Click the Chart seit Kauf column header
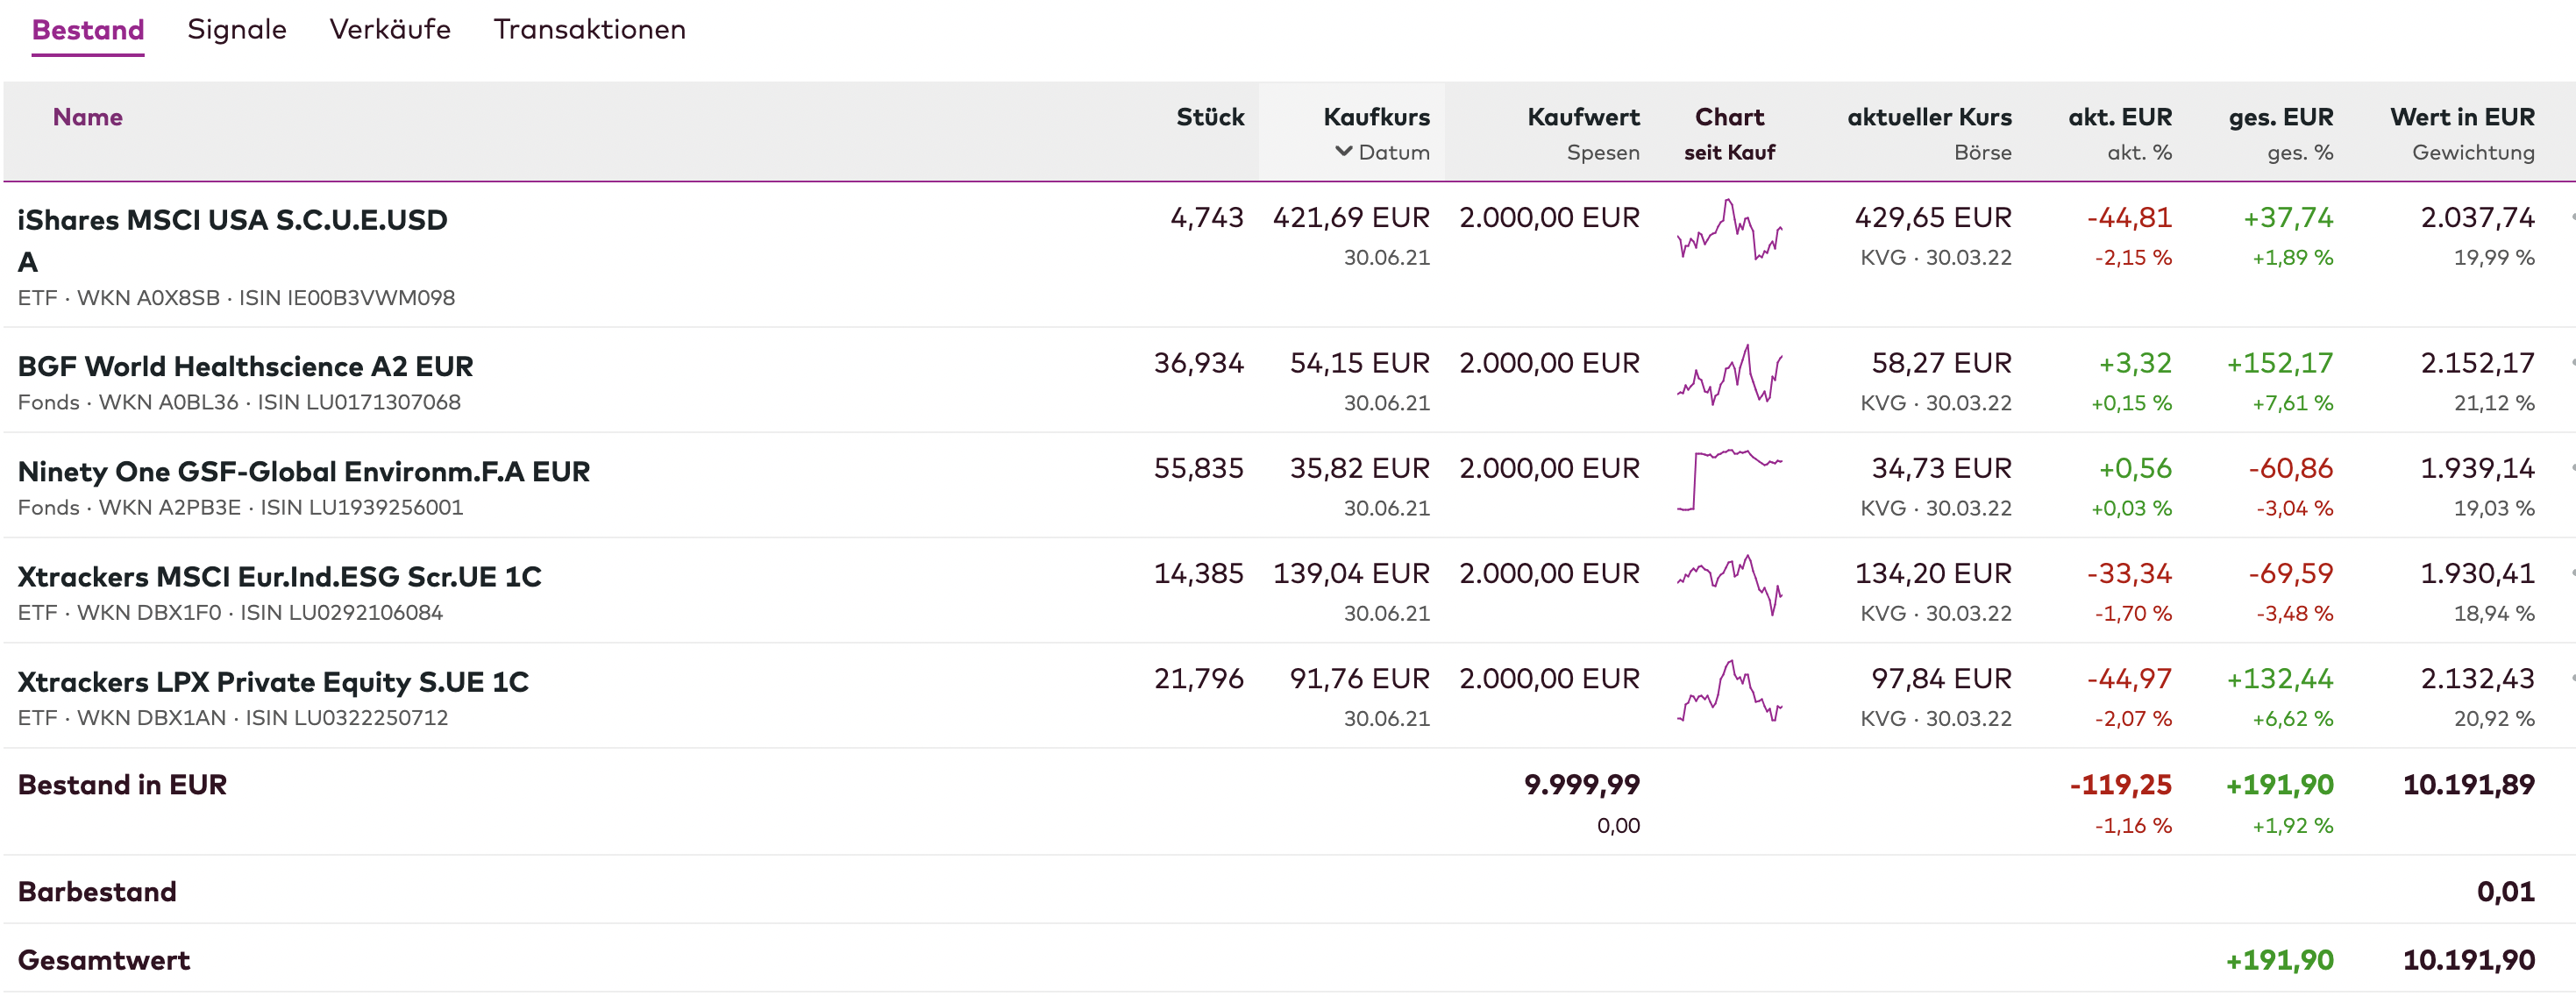Image resolution: width=2576 pixels, height=996 pixels. pyautogui.click(x=1729, y=118)
